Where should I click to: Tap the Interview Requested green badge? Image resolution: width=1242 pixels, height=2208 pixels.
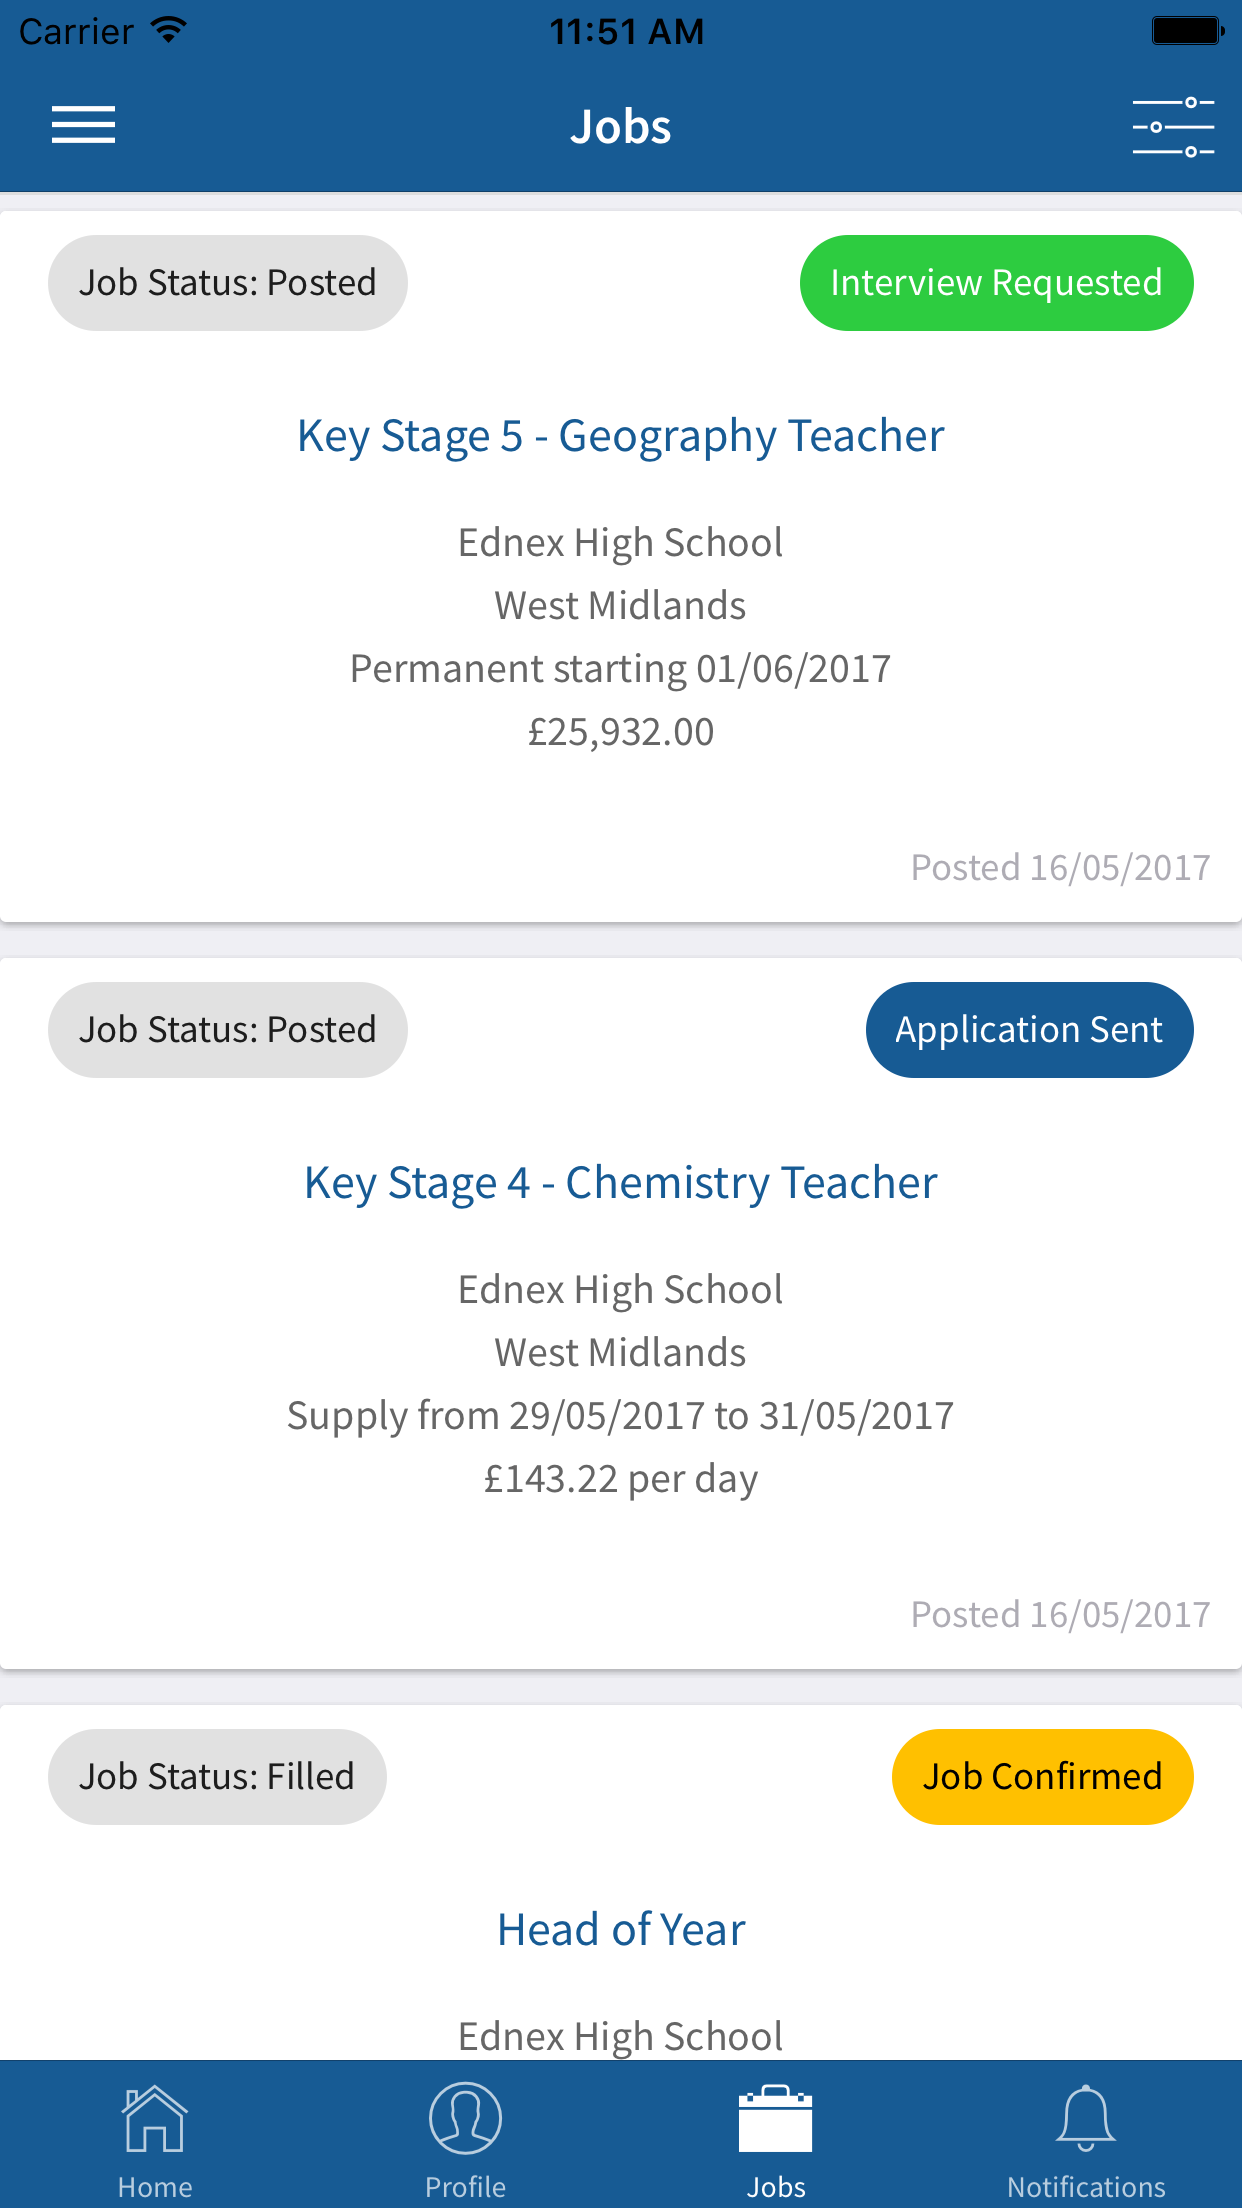tap(996, 283)
